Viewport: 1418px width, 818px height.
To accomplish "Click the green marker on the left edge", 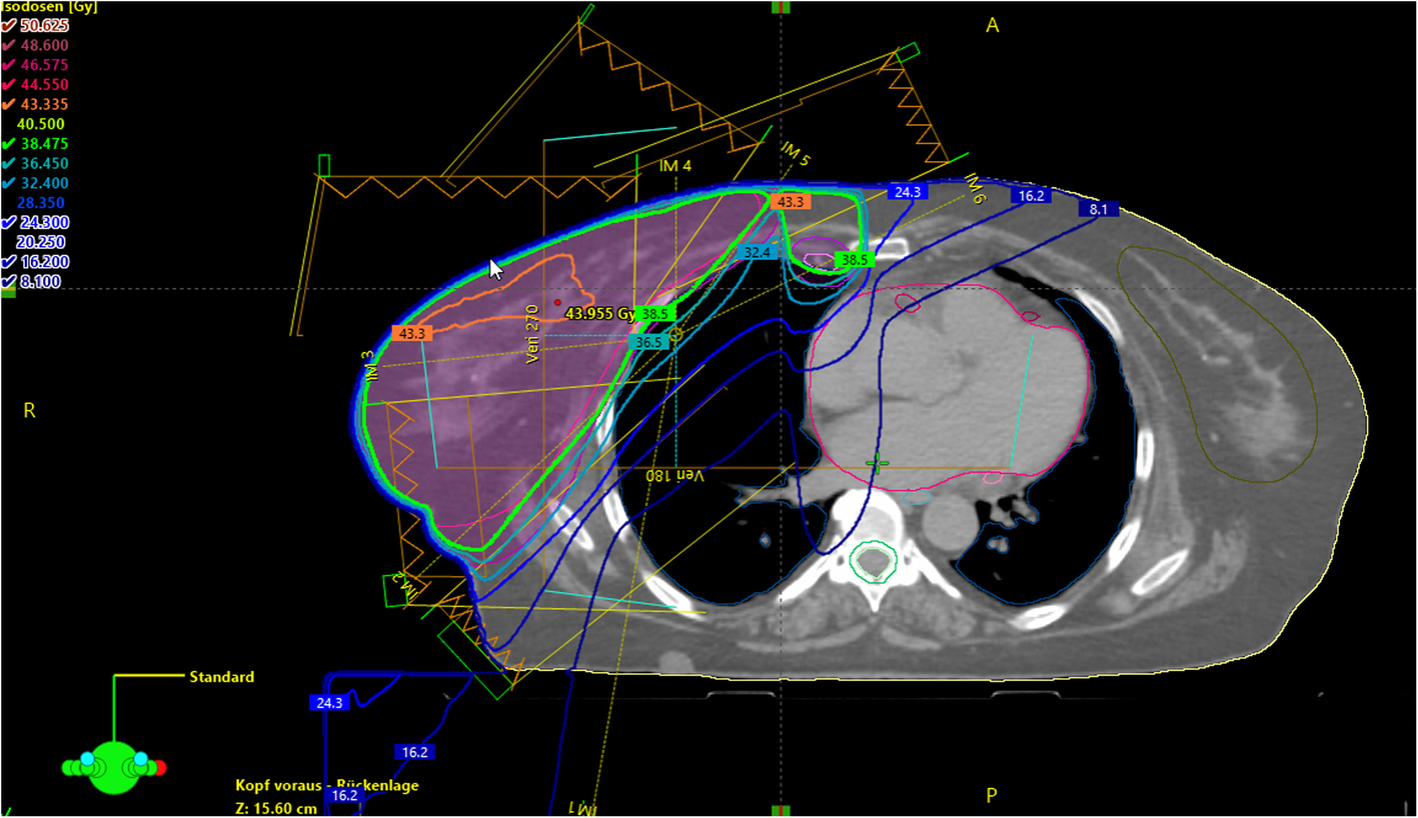I will point(7,292).
